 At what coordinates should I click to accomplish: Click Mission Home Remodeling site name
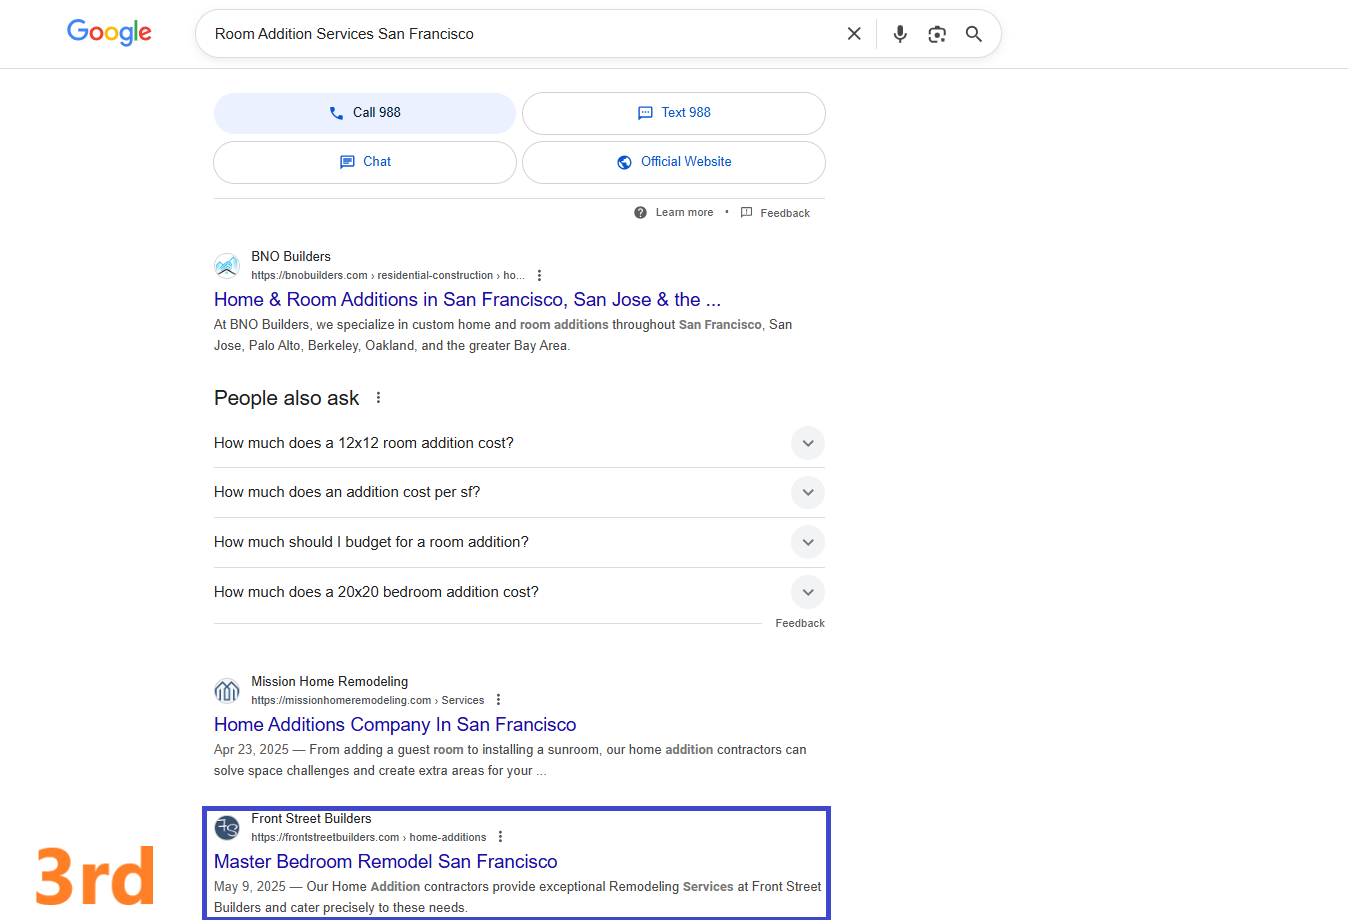[330, 682]
